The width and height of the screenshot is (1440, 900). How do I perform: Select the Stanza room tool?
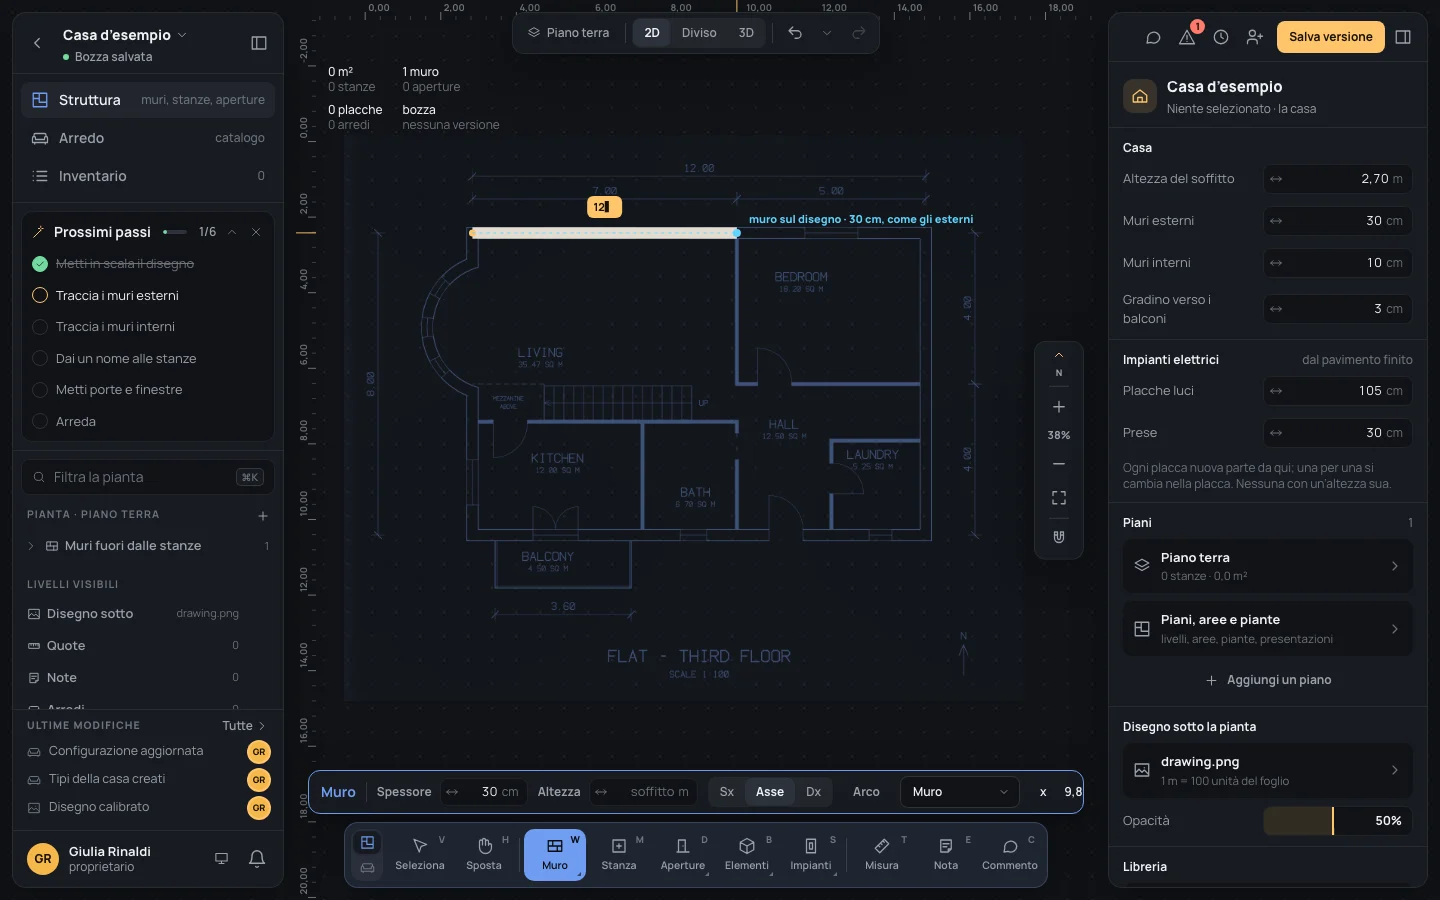pos(618,855)
